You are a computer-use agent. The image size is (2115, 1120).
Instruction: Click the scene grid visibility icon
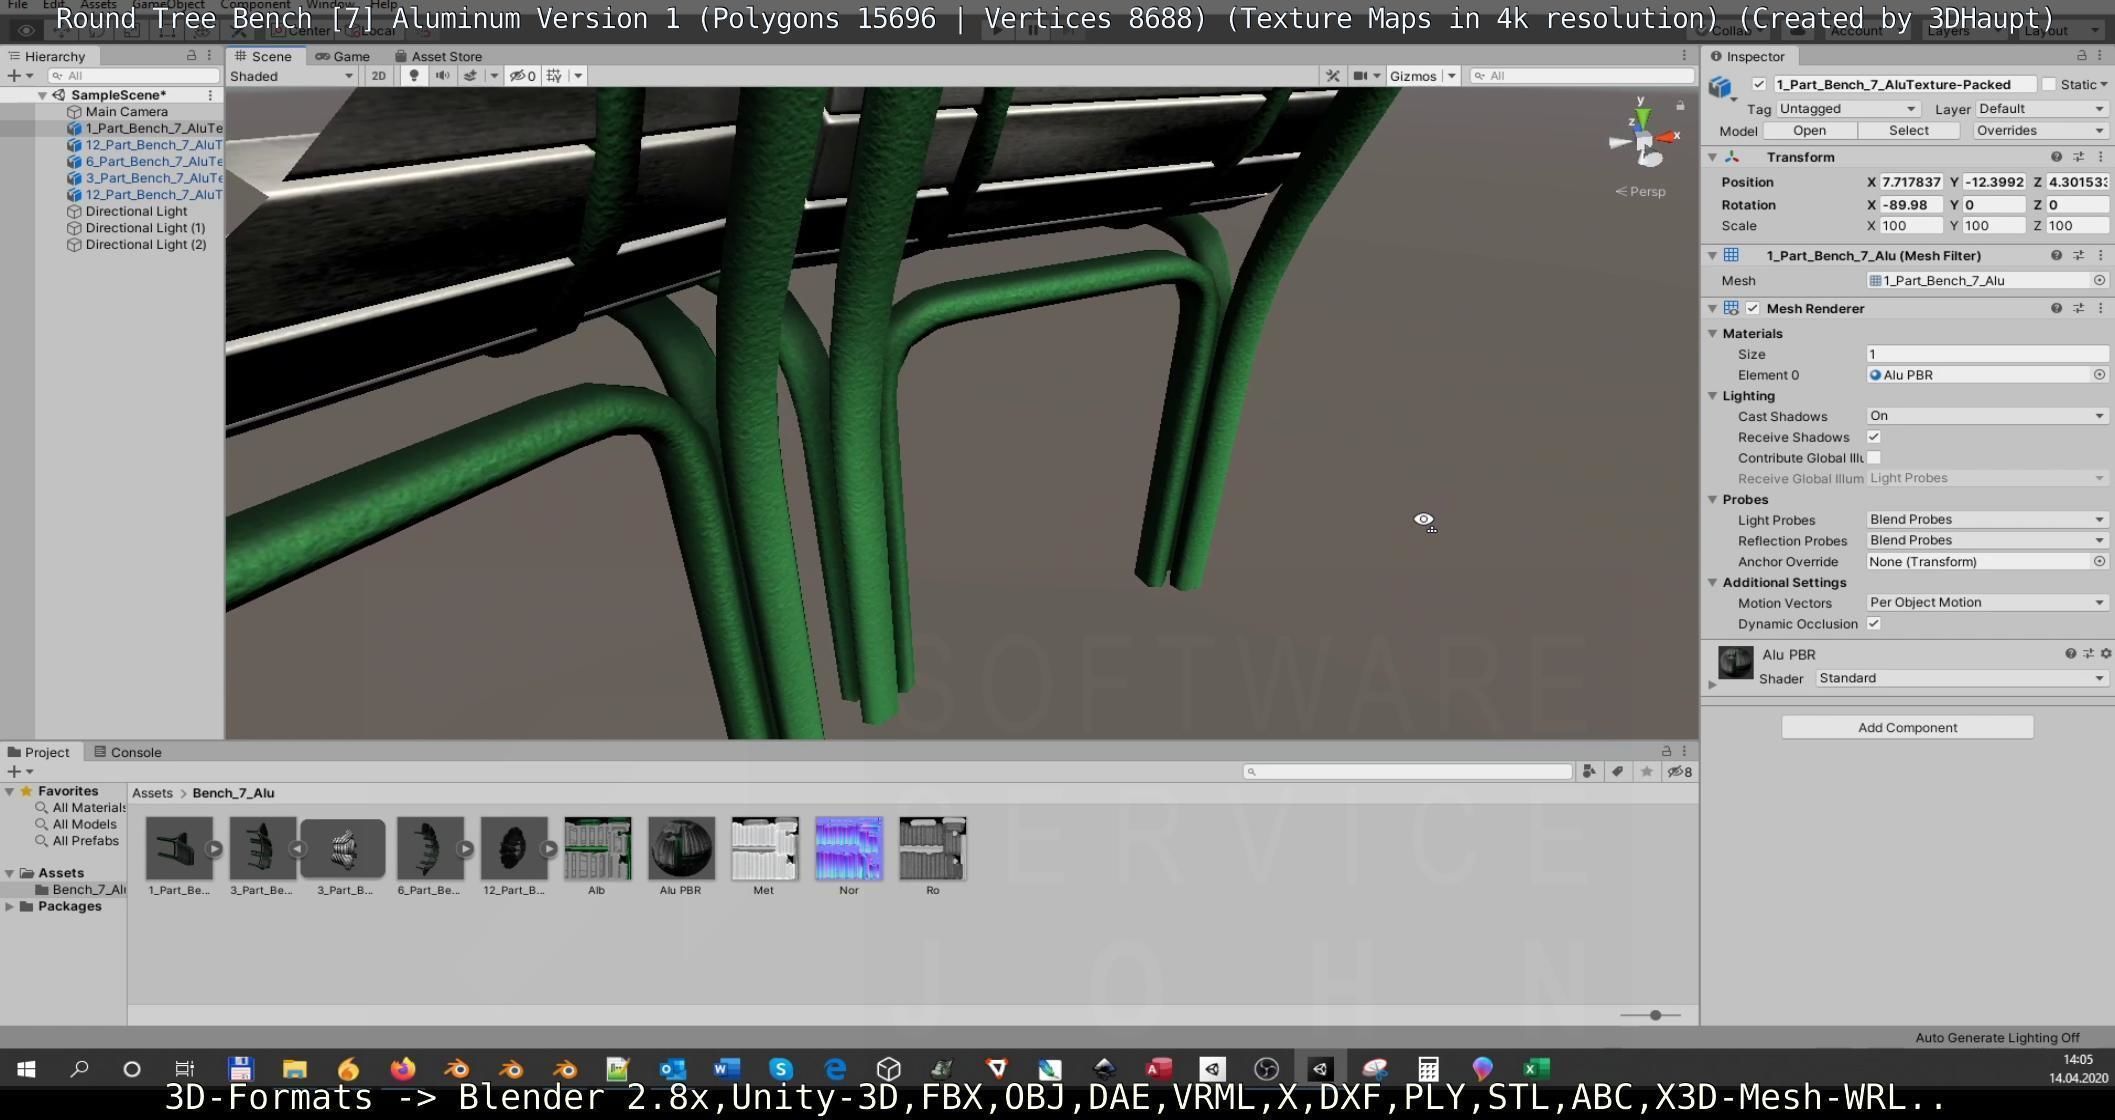(554, 76)
